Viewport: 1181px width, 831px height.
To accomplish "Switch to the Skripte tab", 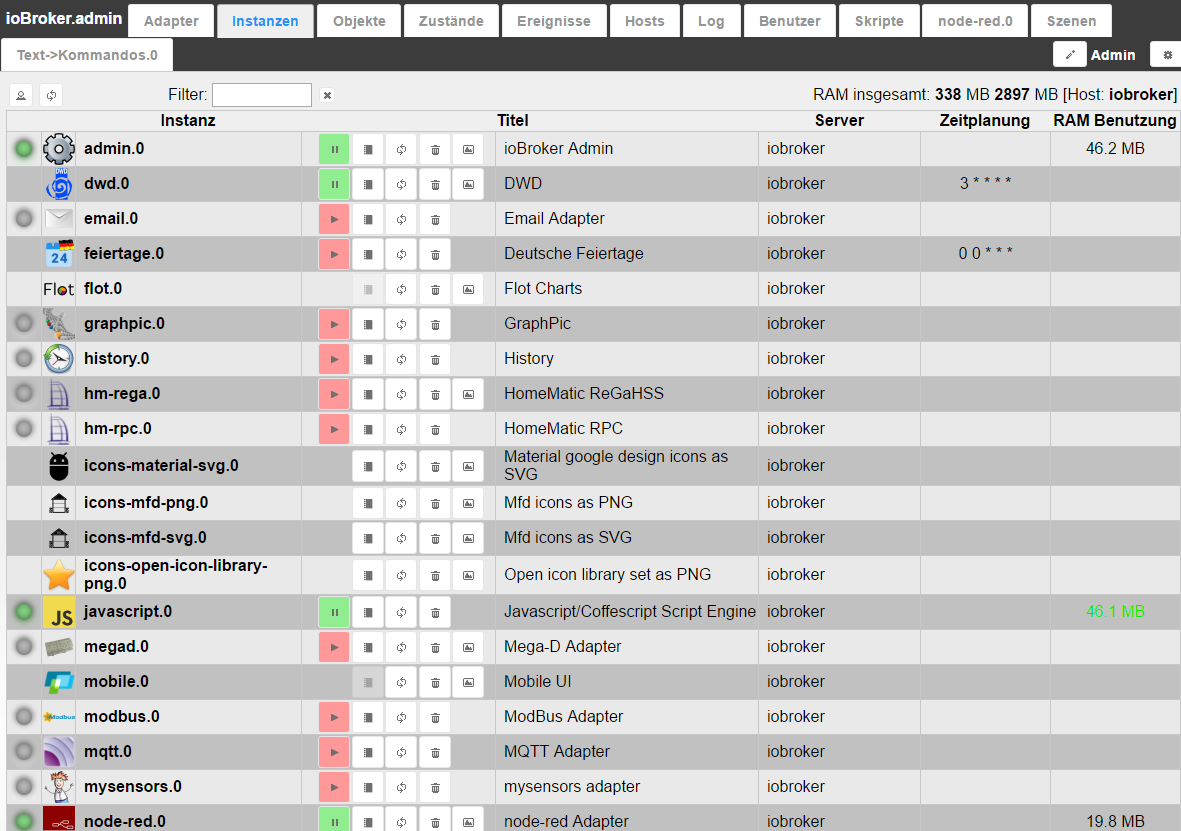I will coord(879,21).
